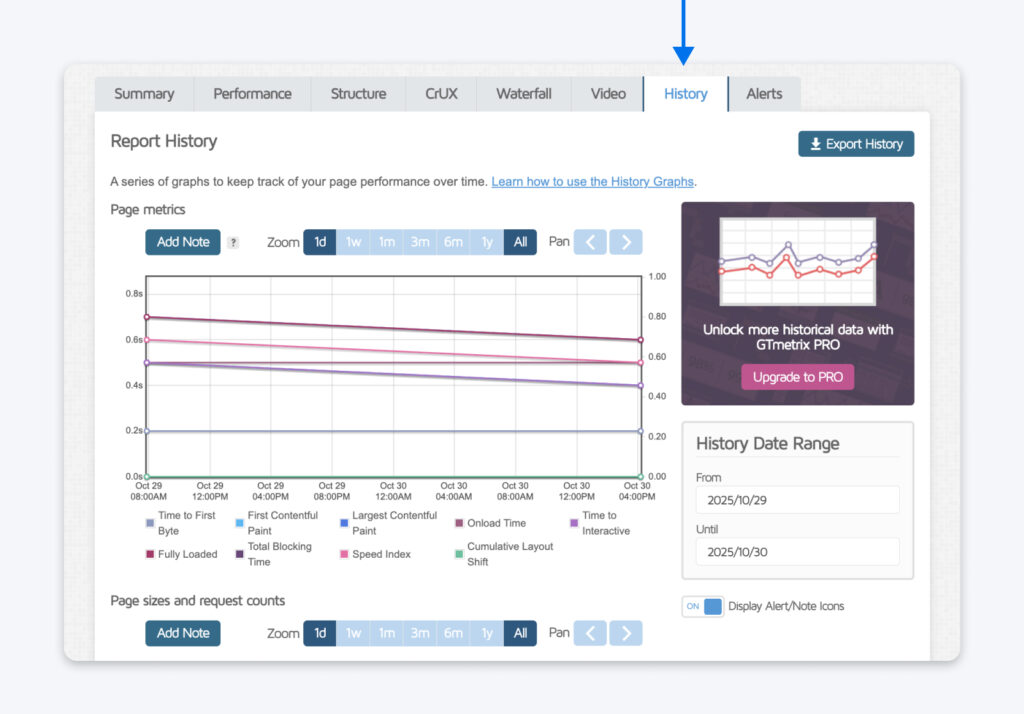This screenshot has height=714, width=1024.
Task: Pan the Page sizes chart right
Action: [627, 632]
